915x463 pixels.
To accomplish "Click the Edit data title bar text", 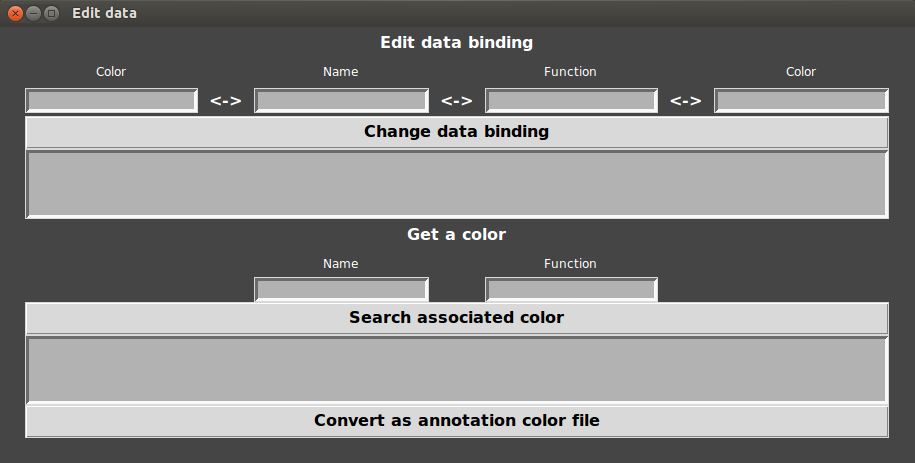I will 105,14.
